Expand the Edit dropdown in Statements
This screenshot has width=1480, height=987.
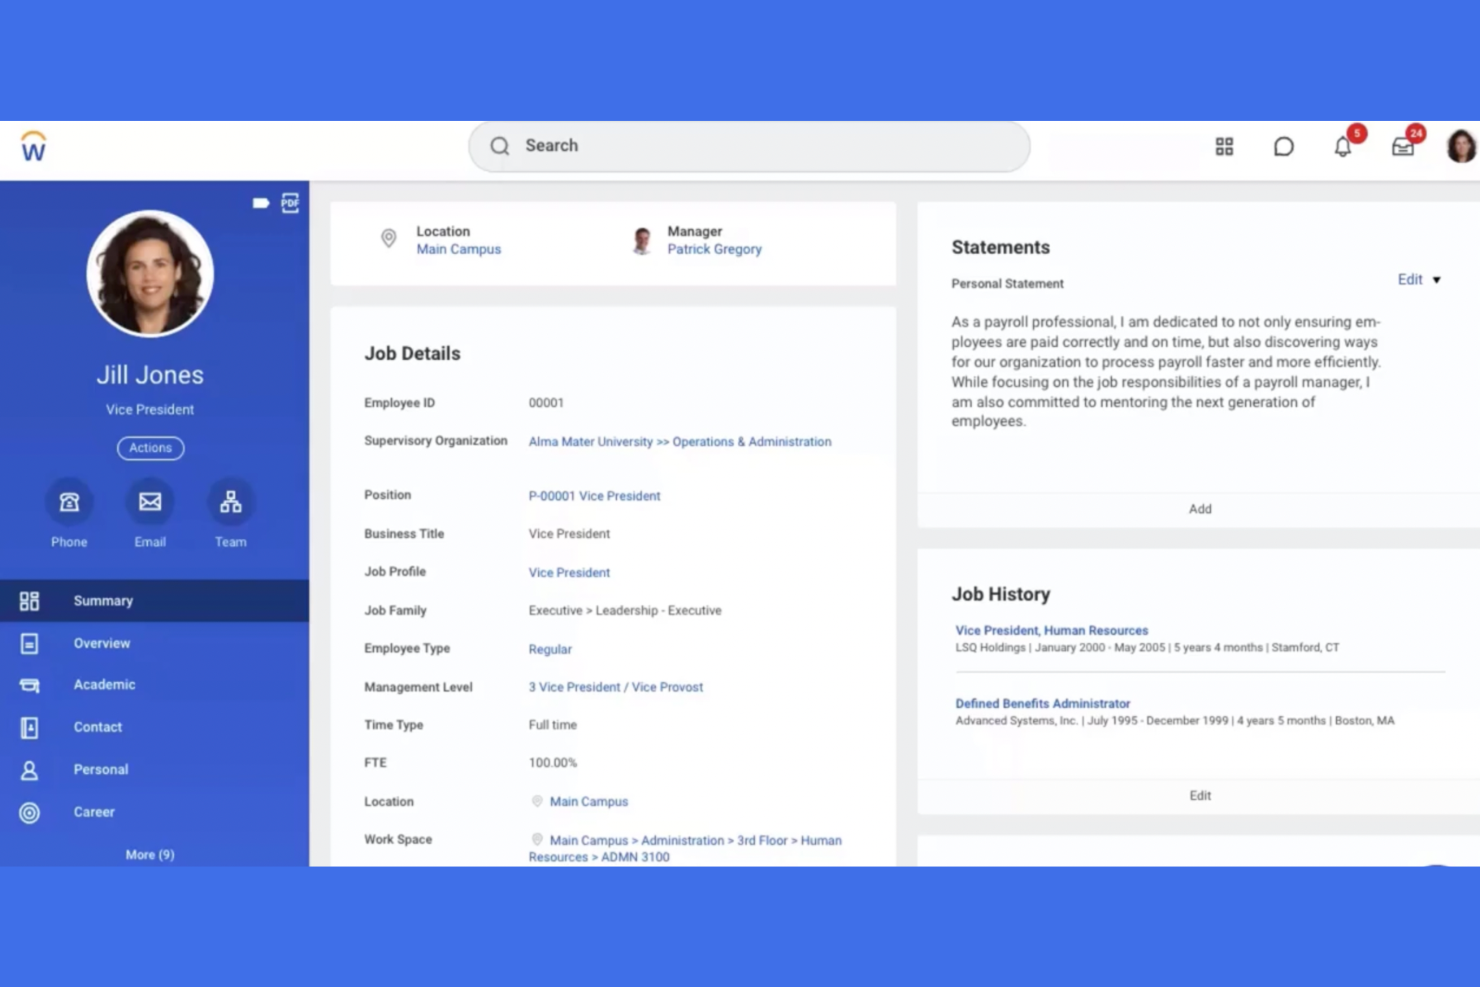1419,280
